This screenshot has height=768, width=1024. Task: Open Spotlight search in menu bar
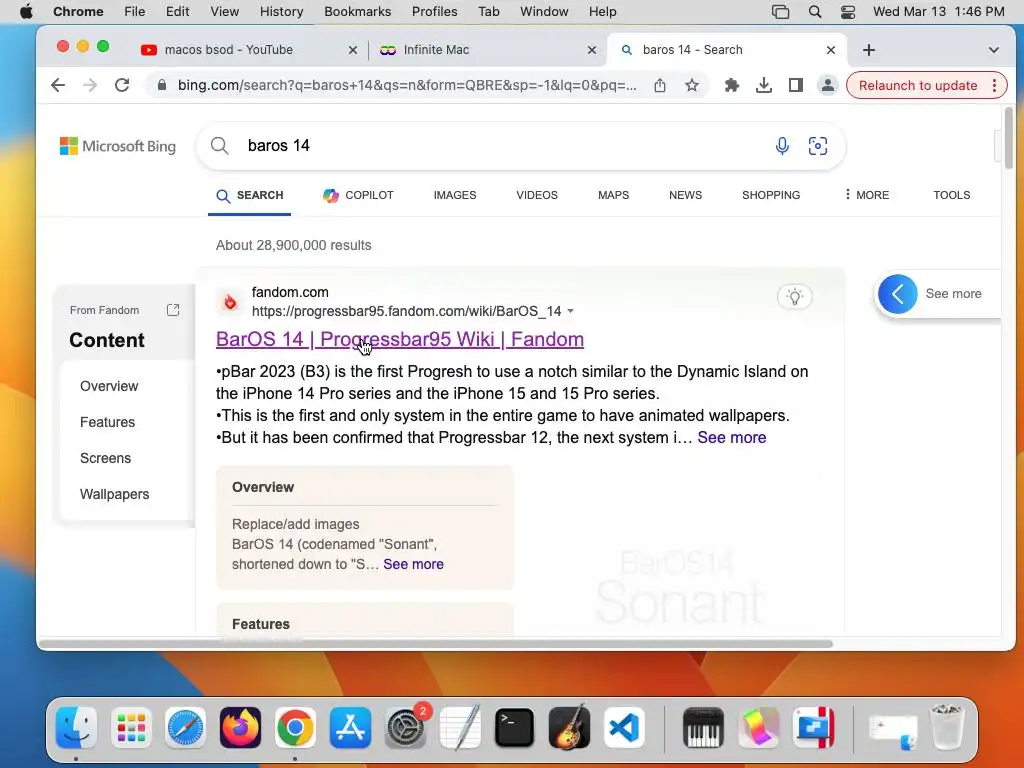[x=814, y=12]
